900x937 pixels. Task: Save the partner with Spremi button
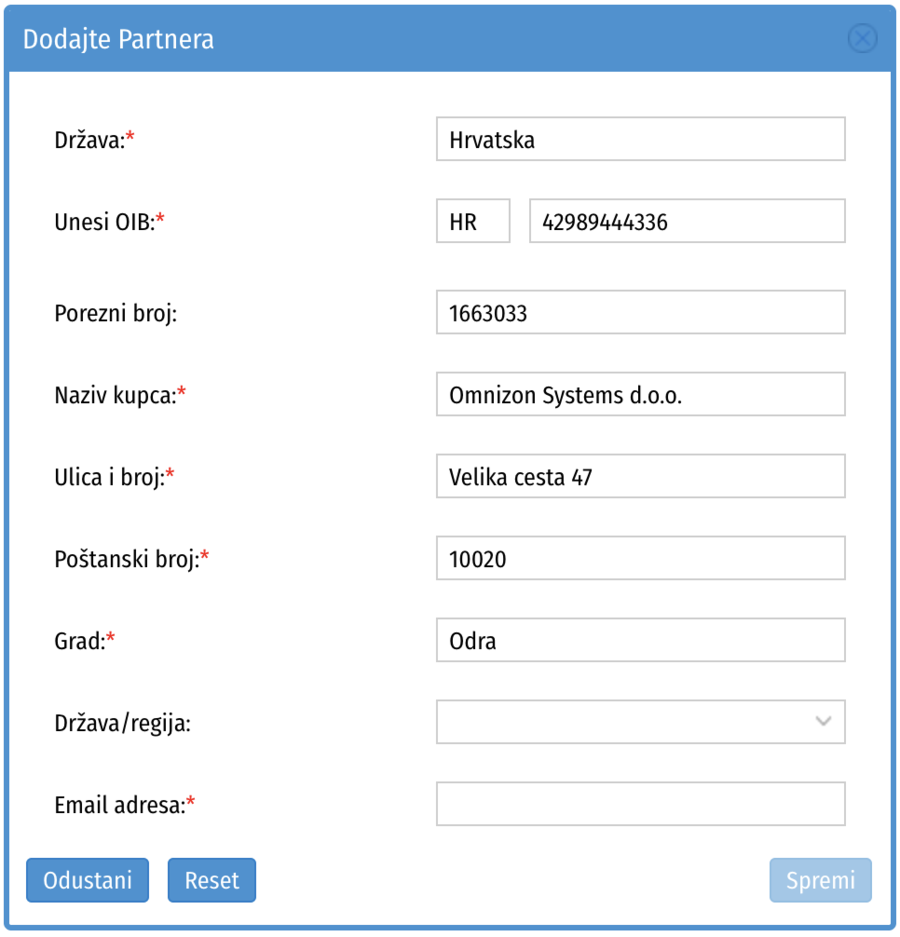click(820, 880)
